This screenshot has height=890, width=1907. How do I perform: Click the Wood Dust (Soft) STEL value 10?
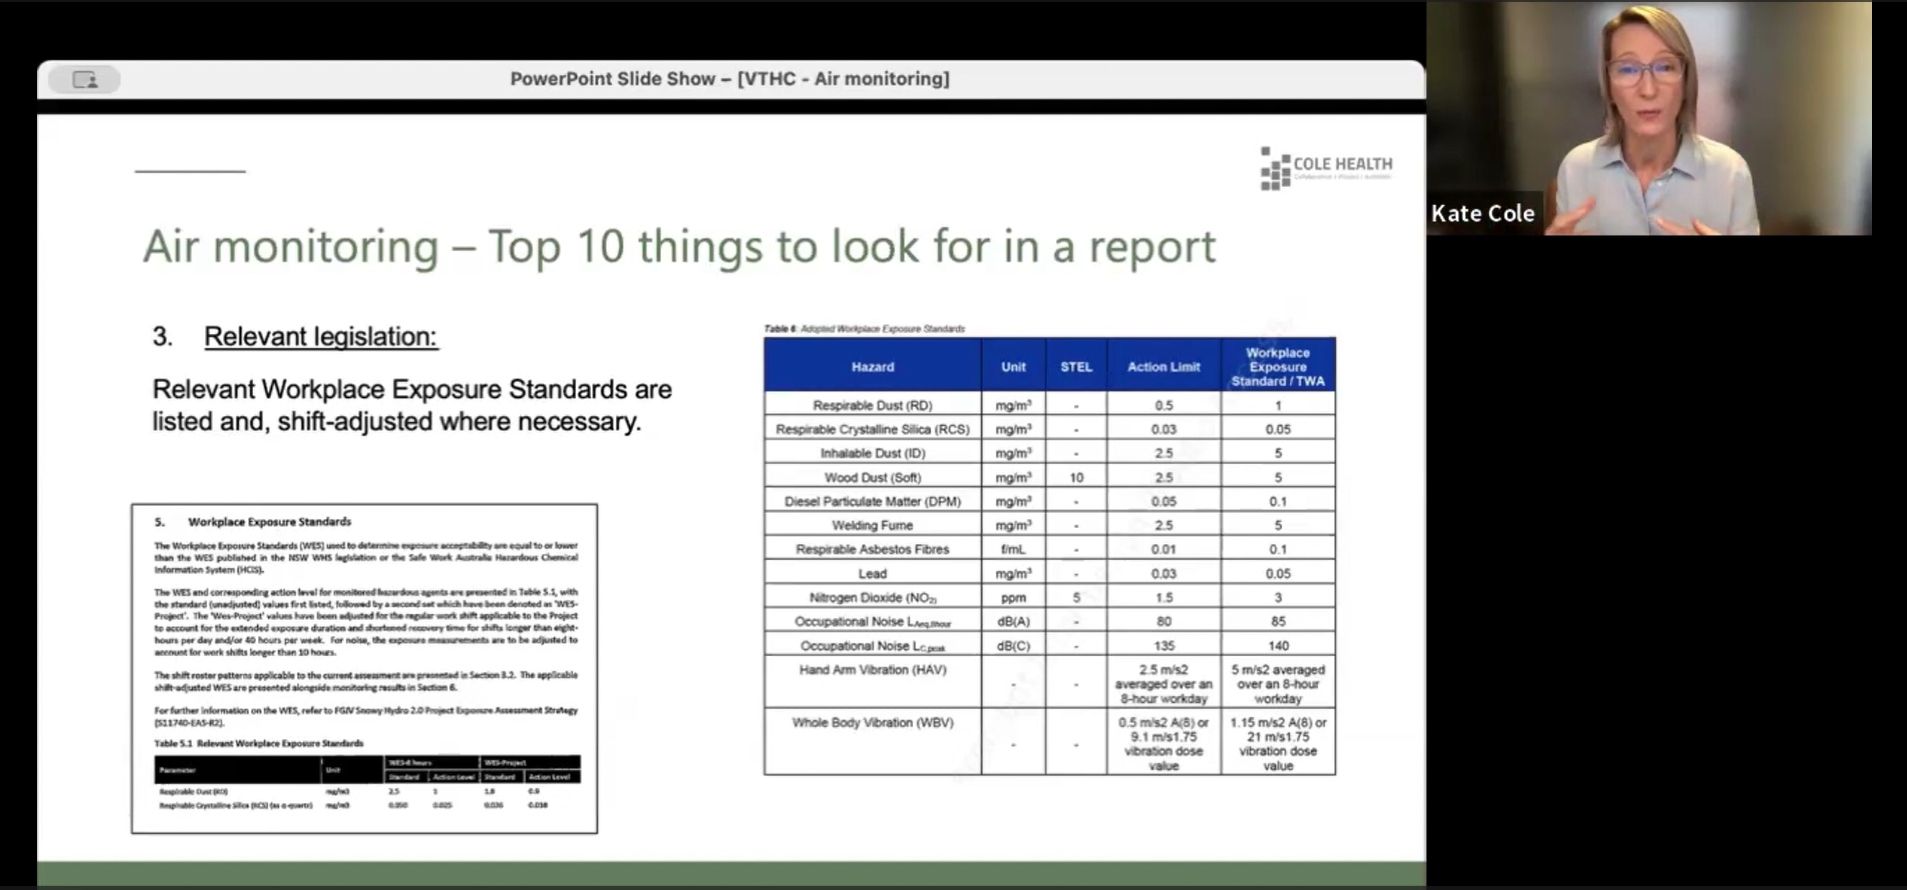(1076, 477)
